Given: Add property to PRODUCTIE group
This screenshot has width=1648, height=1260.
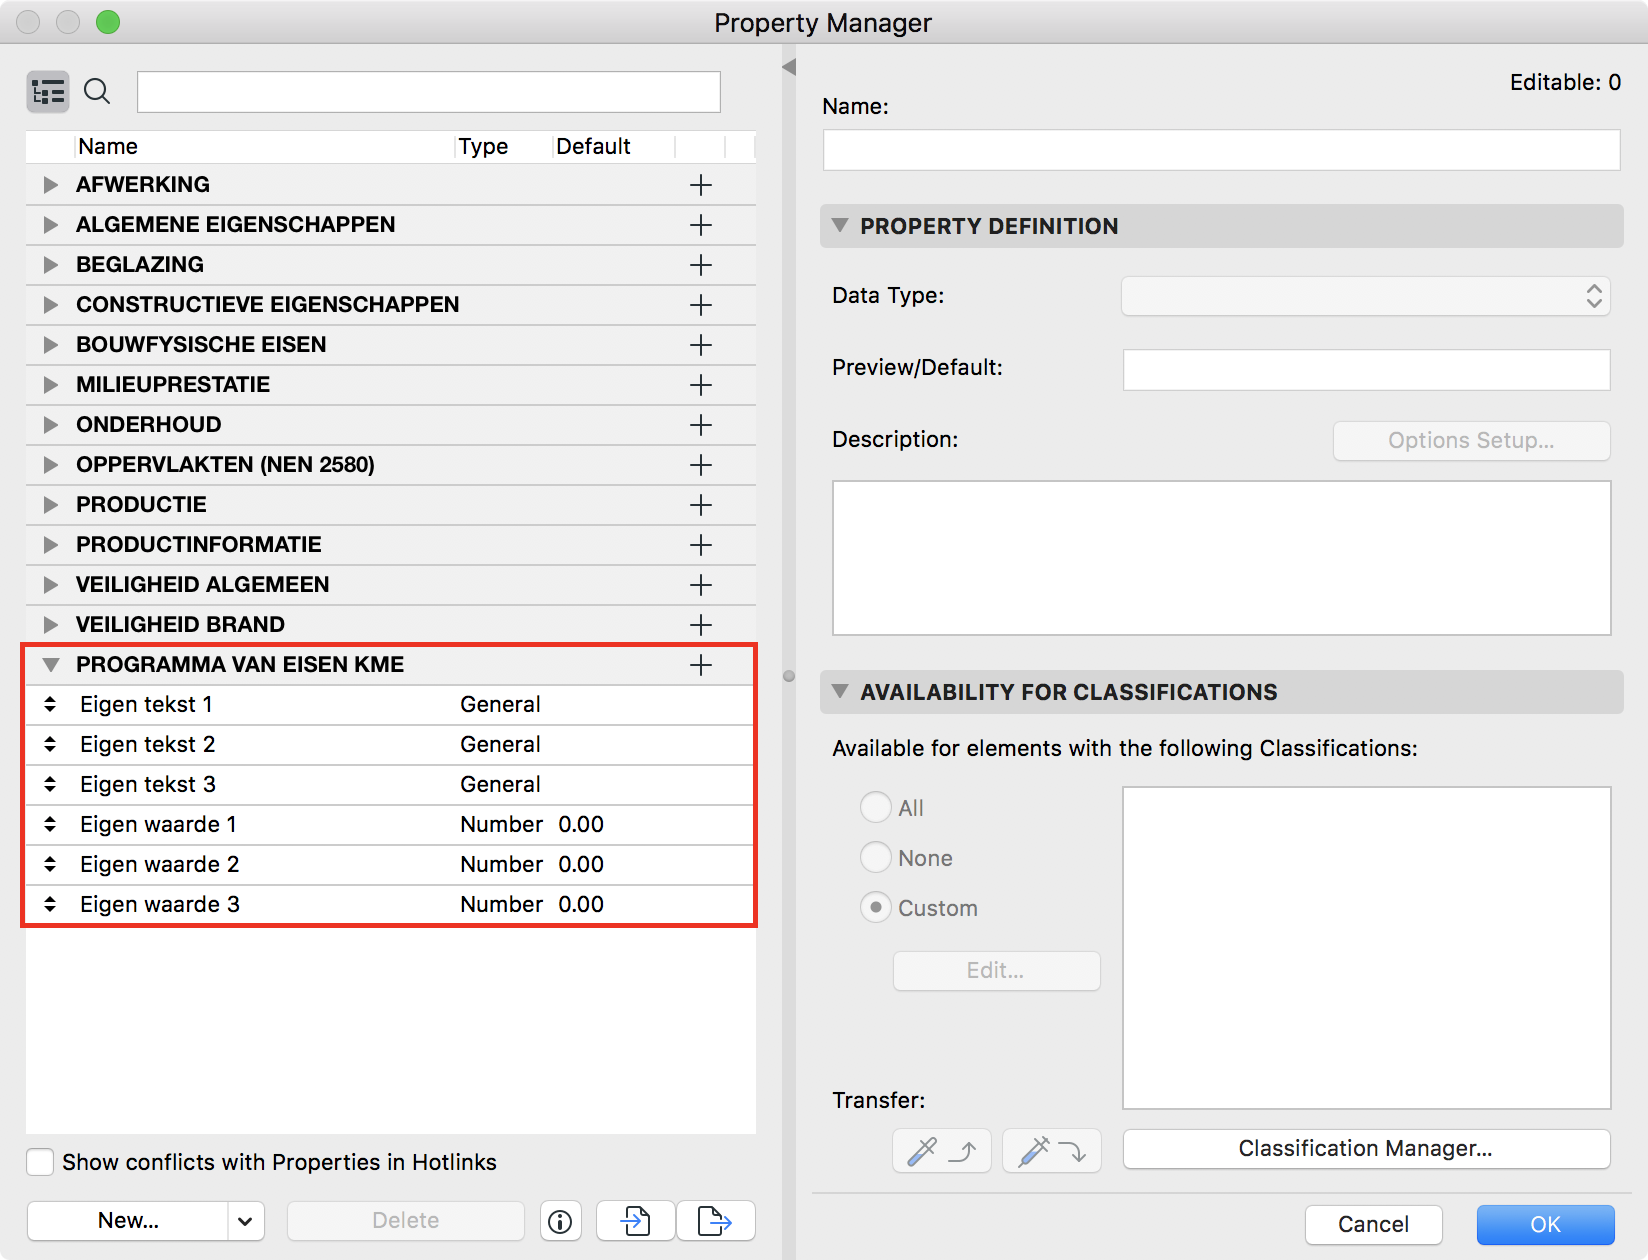Looking at the screenshot, I should (x=701, y=505).
